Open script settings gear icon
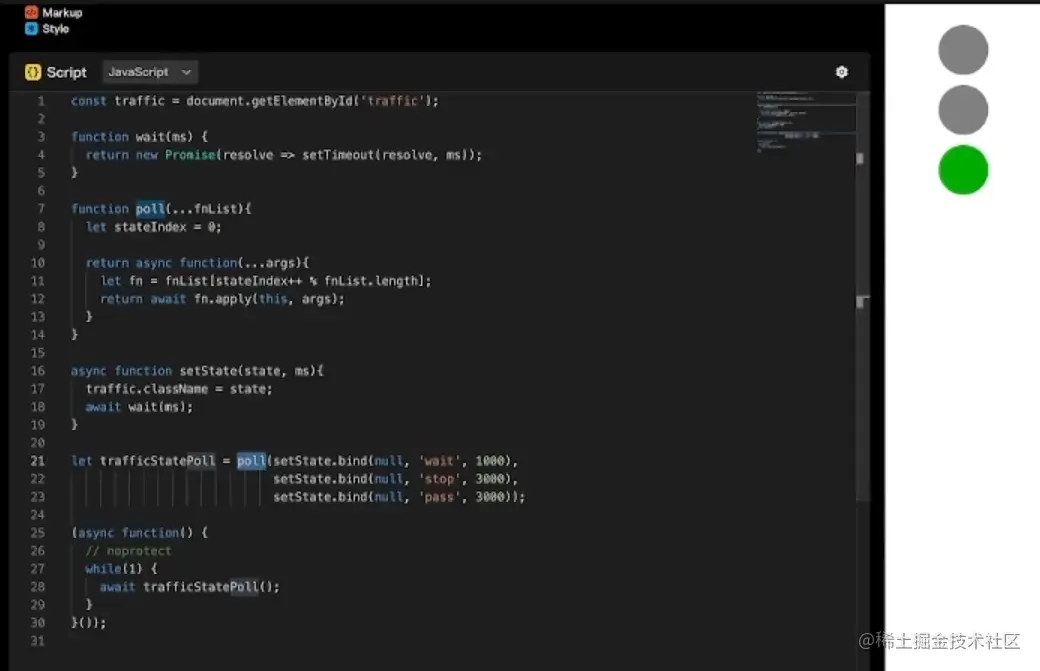Screen dimensions: 1040x671 coord(842,72)
